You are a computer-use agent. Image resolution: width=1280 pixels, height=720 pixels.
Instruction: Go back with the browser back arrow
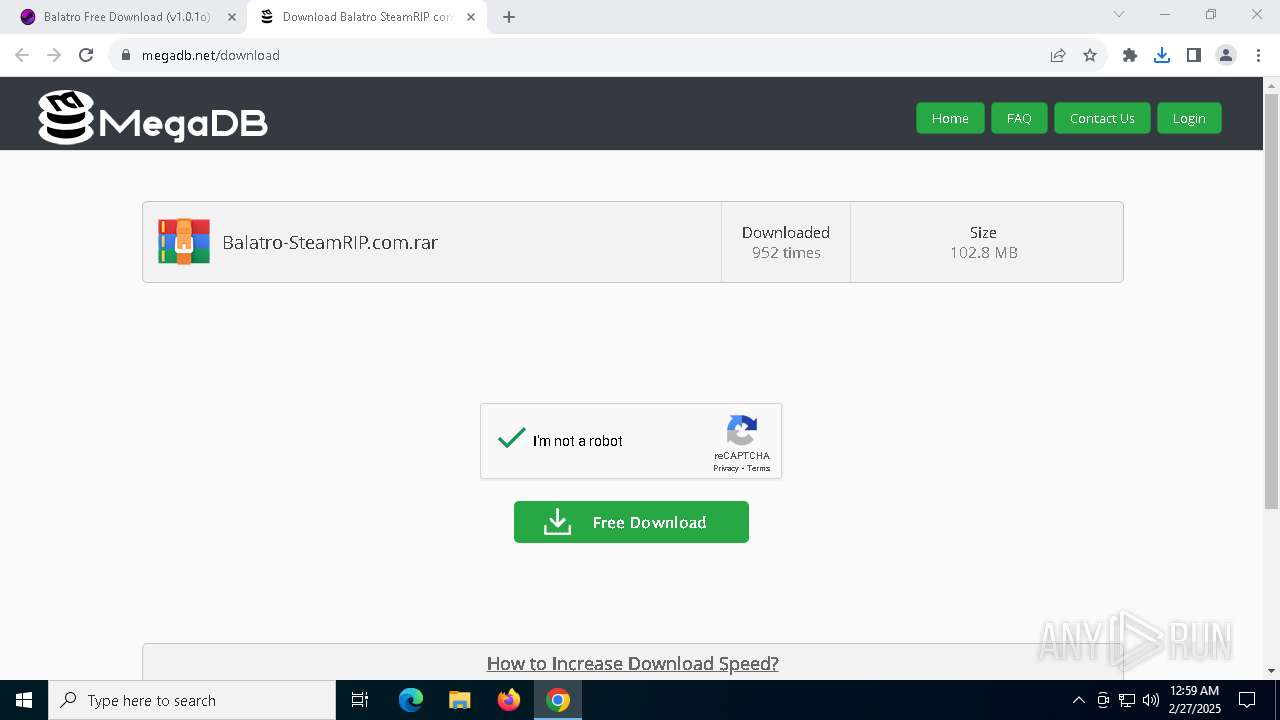(x=22, y=55)
